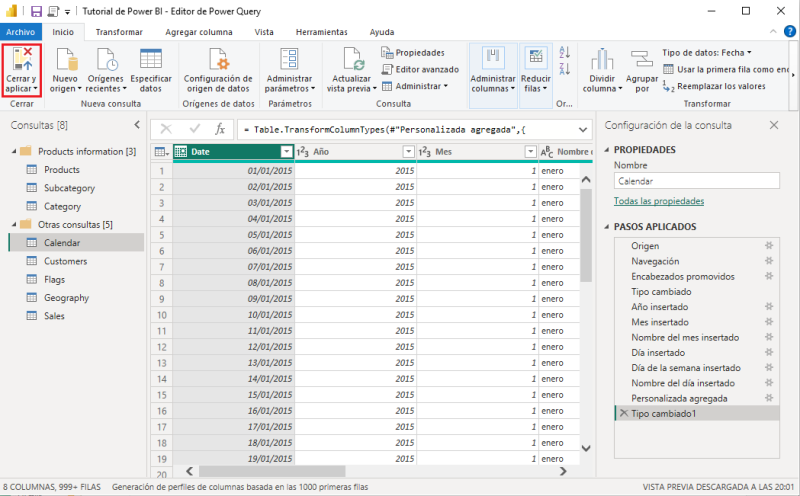Open the Año column filter dropdown
The image size is (800, 496).
(409, 152)
